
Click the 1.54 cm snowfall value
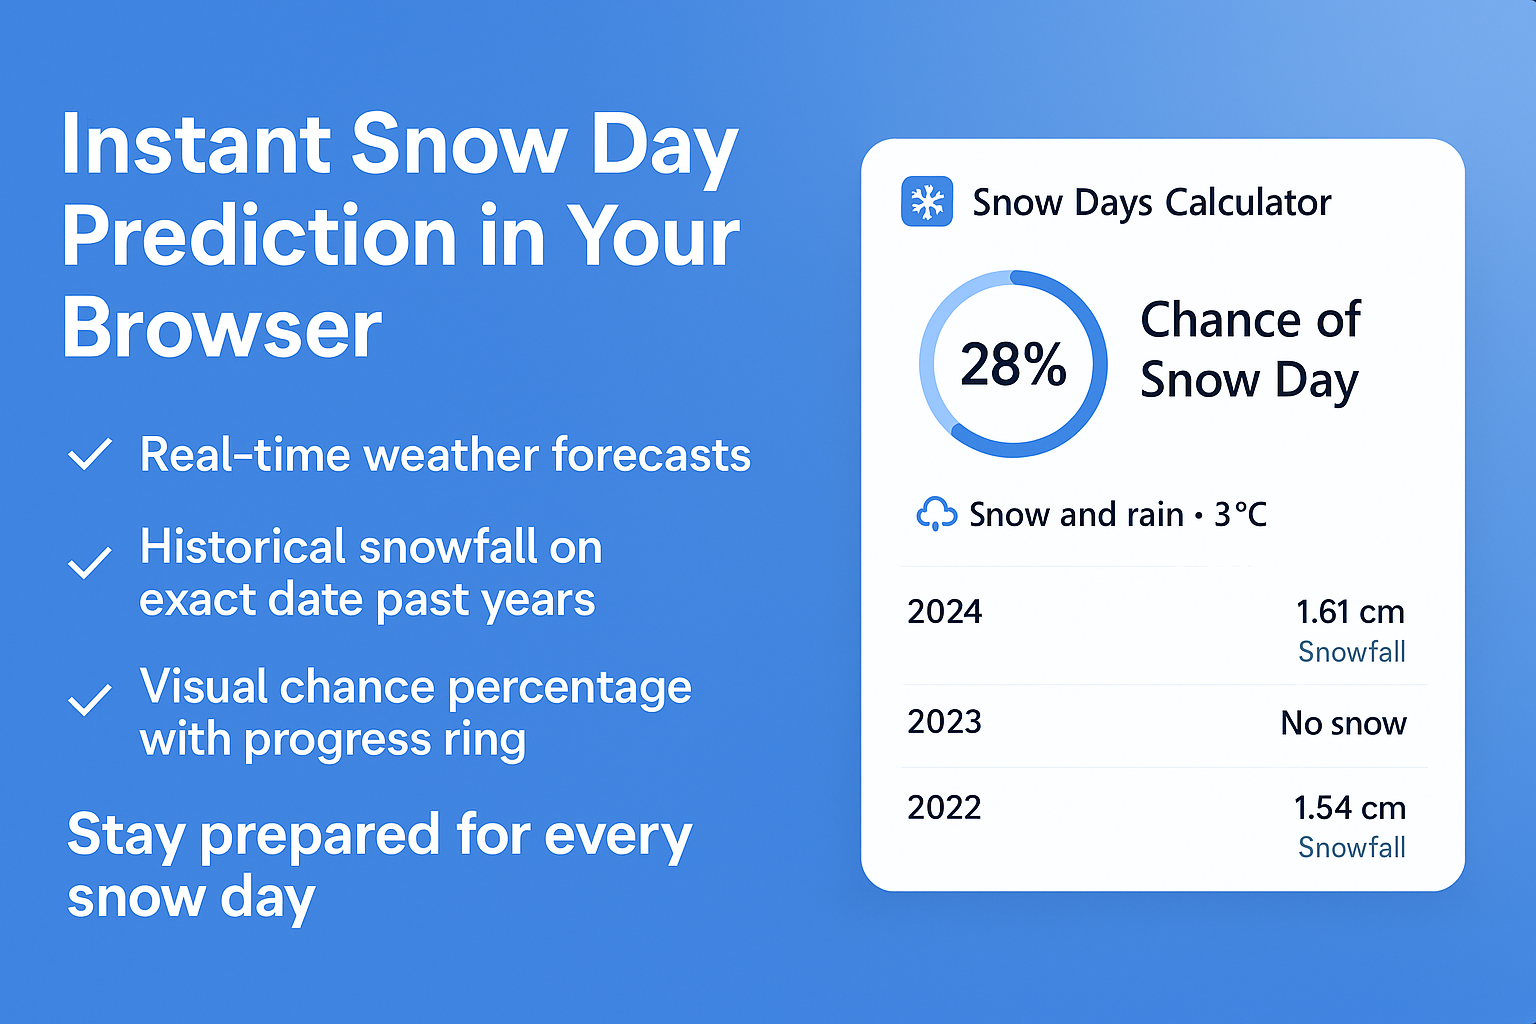click(x=1349, y=808)
